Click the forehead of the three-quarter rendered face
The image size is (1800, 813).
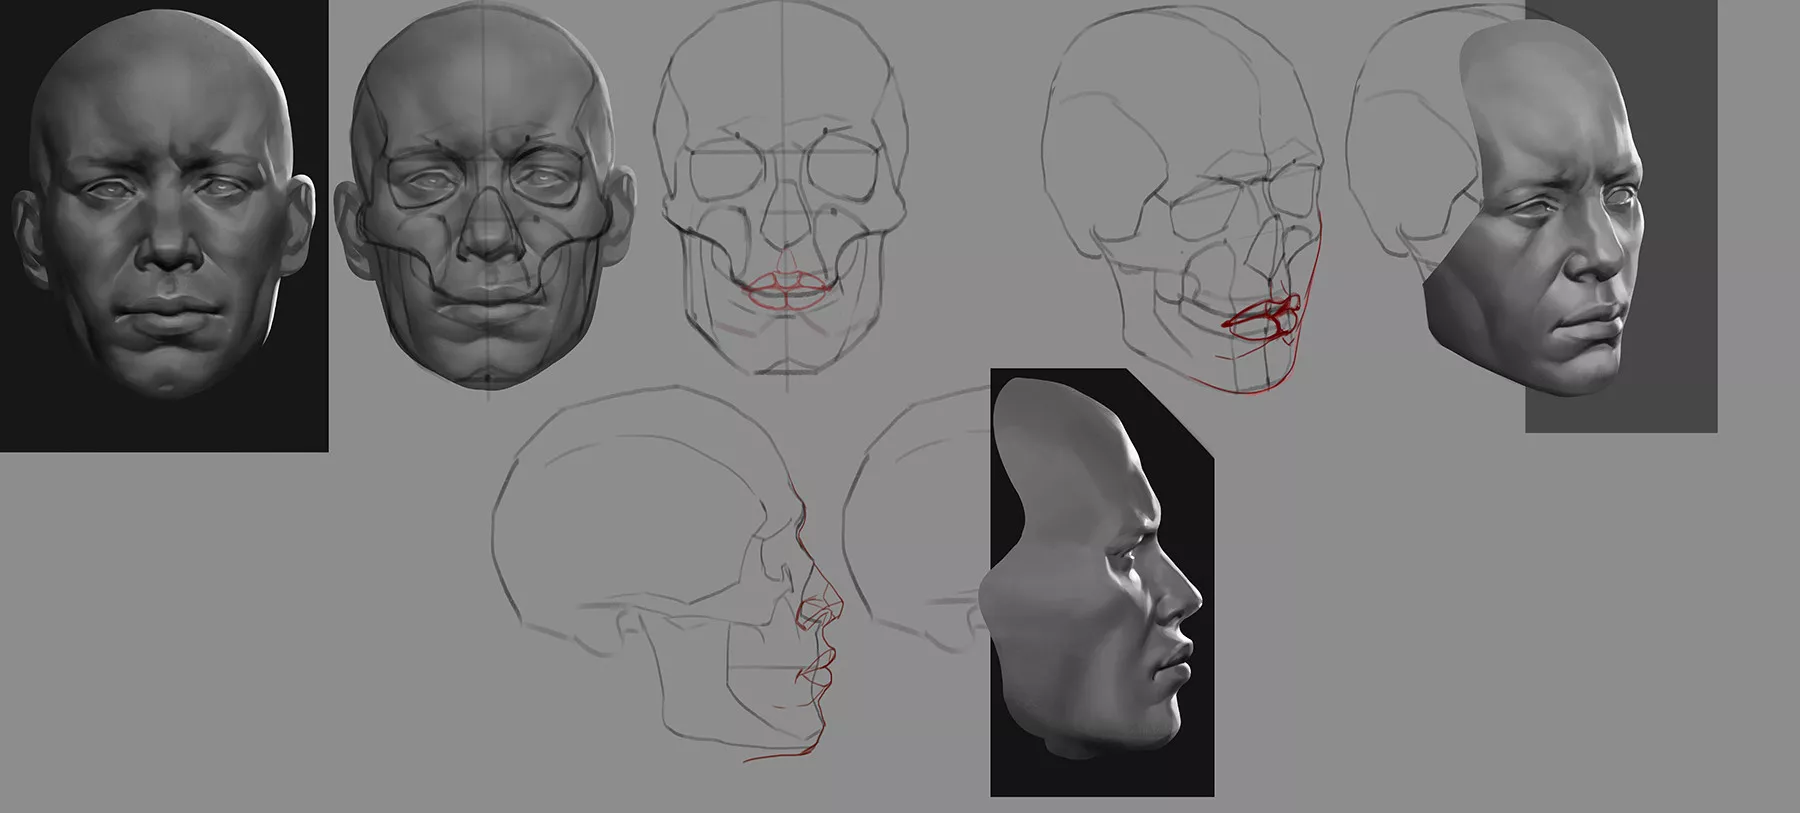coord(1540,90)
